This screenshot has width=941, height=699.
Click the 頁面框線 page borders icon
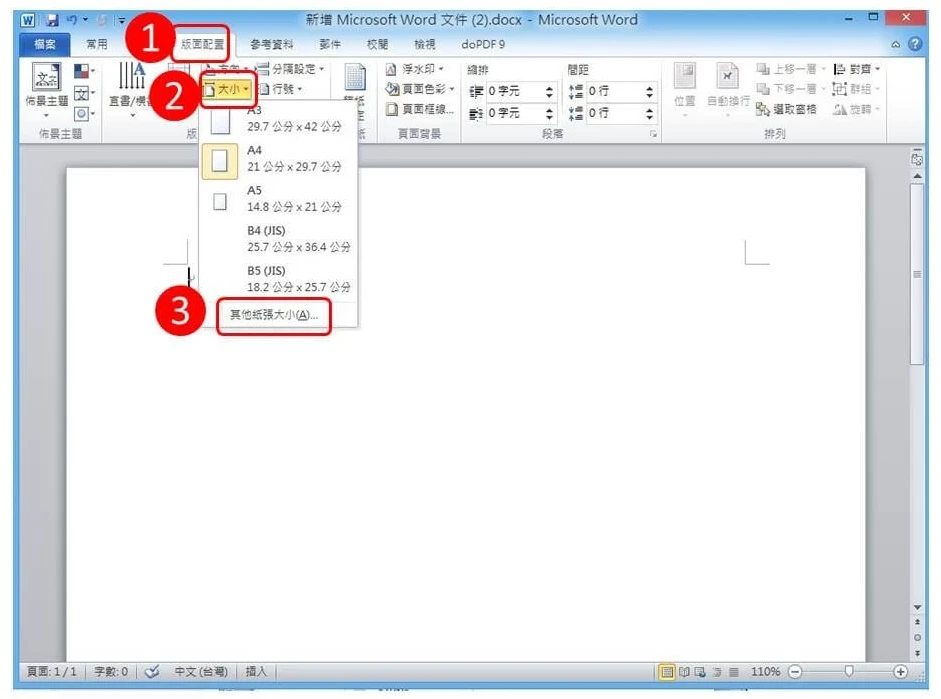(393, 110)
